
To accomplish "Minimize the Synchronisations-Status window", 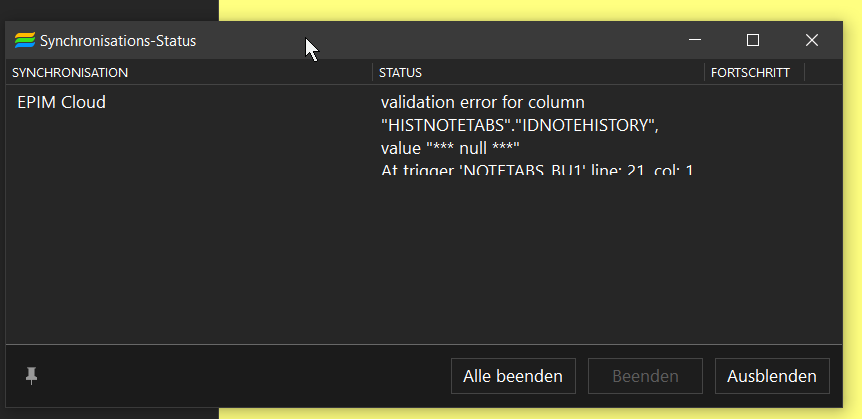I will pos(695,40).
